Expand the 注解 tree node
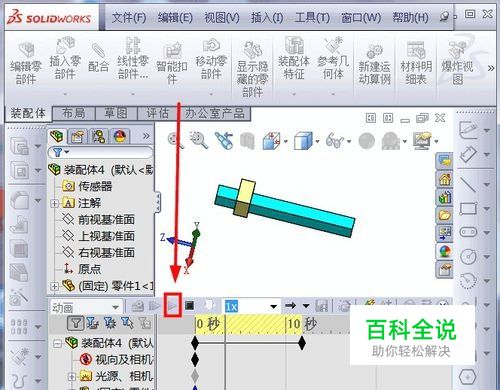This screenshot has width=500, height=390. 54,203
